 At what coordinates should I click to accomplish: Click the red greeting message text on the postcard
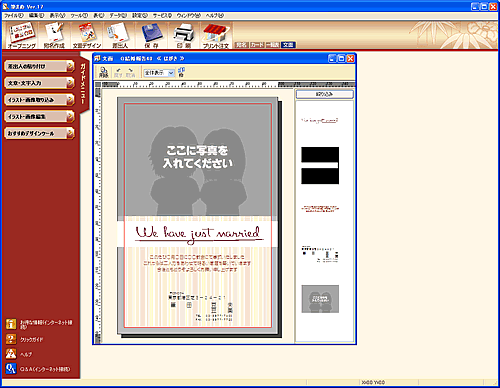click(197, 263)
